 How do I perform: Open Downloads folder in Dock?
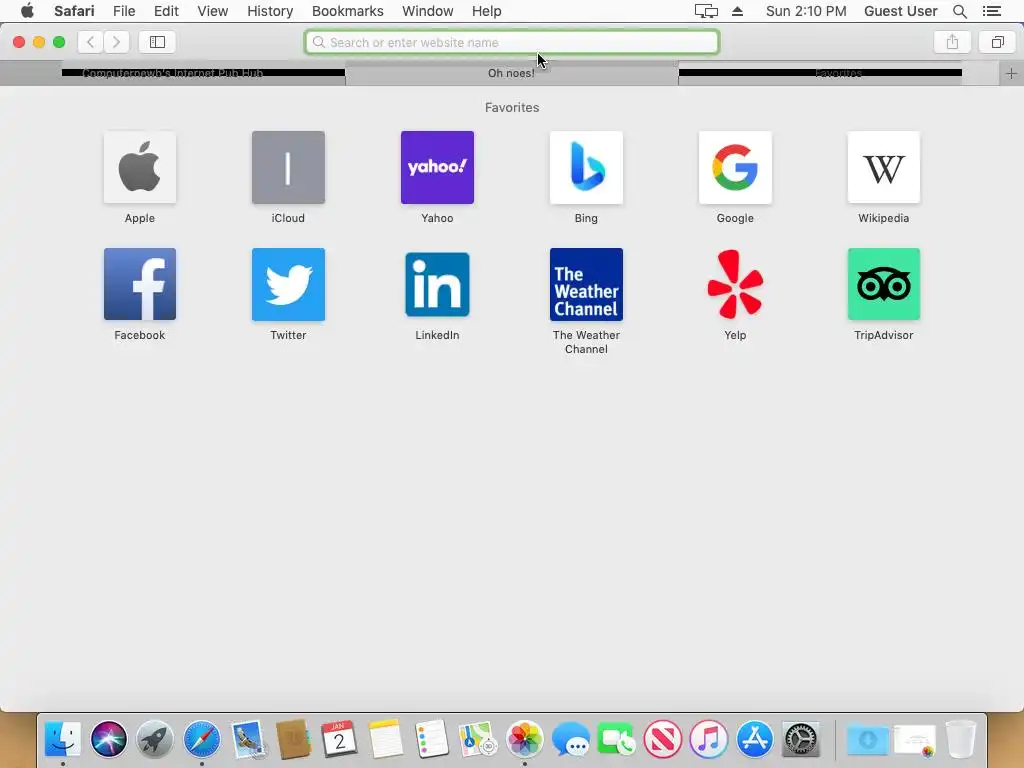click(x=867, y=739)
